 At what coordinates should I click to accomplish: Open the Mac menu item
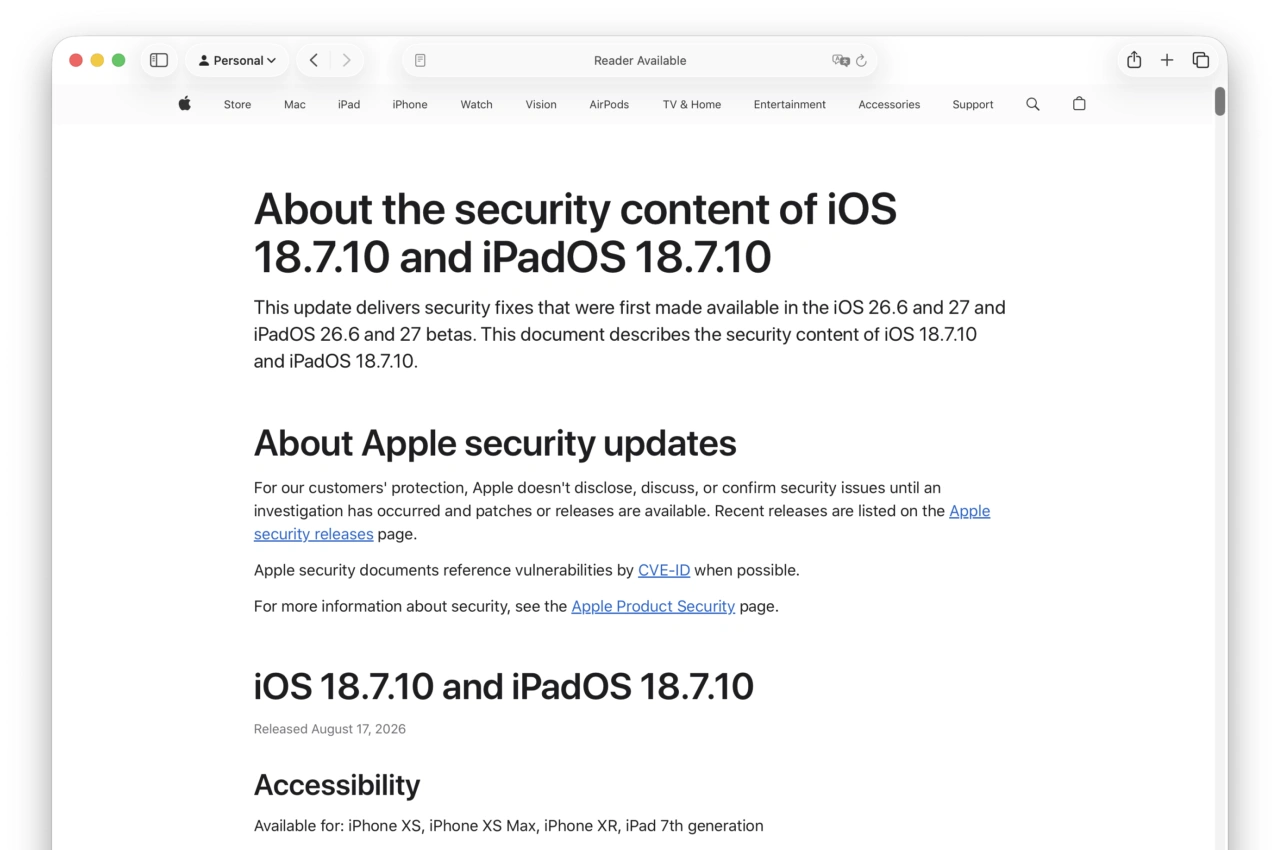[295, 104]
